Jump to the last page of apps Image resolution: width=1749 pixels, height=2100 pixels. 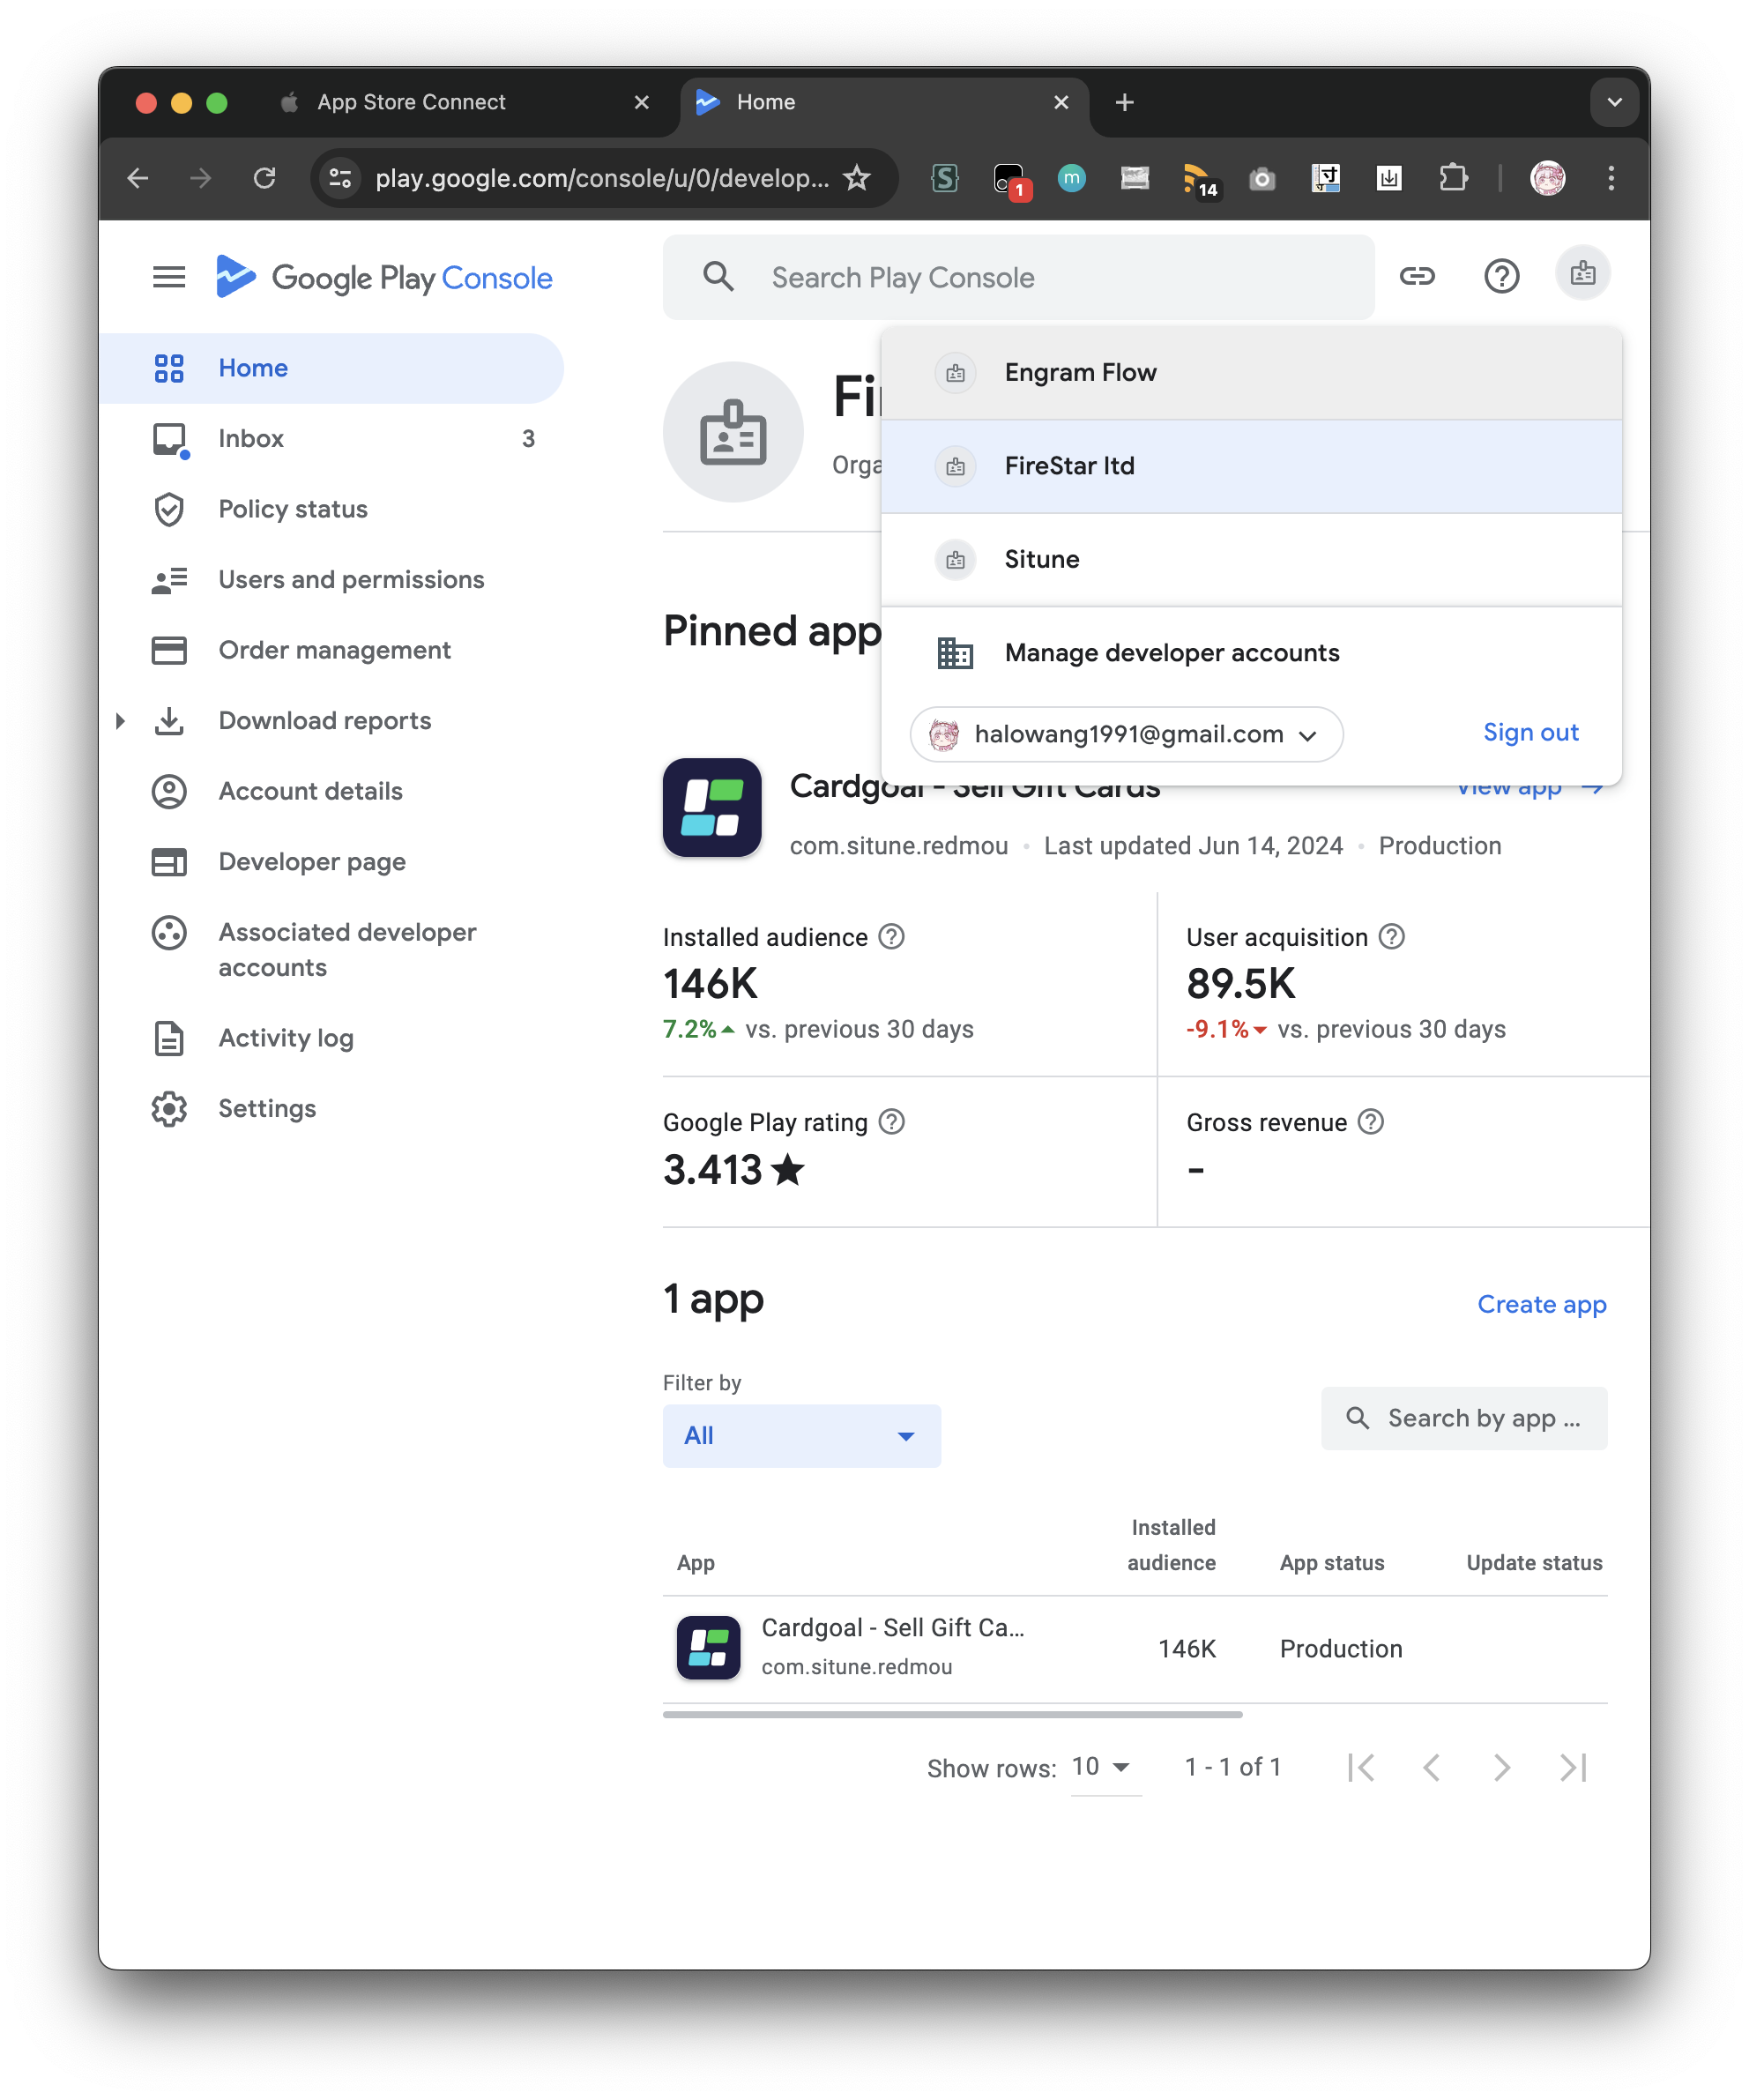(x=1572, y=1768)
